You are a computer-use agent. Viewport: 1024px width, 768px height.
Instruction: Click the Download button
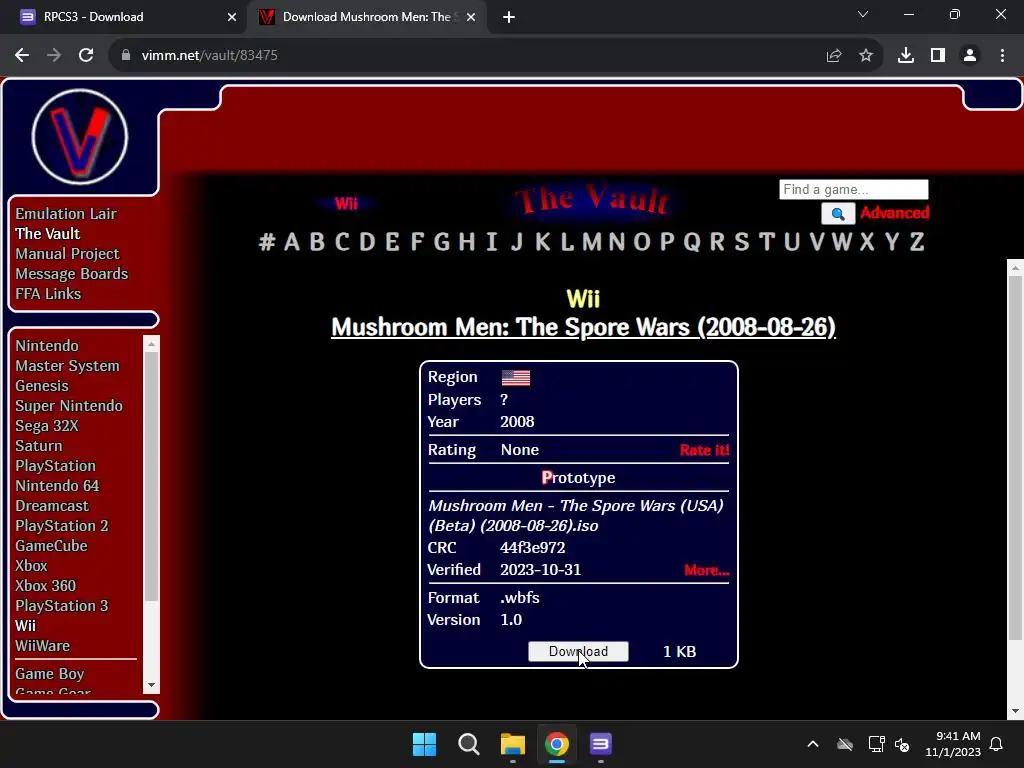pyautogui.click(x=578, y=651)
